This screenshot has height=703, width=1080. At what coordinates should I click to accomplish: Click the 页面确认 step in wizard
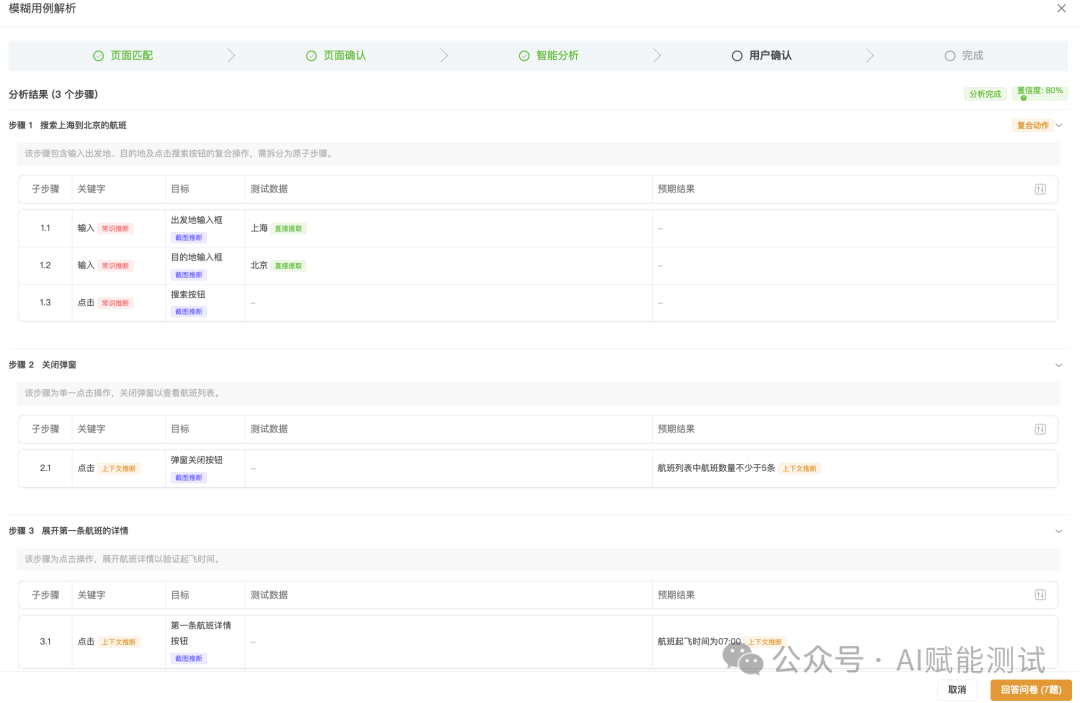coord(336,56)
